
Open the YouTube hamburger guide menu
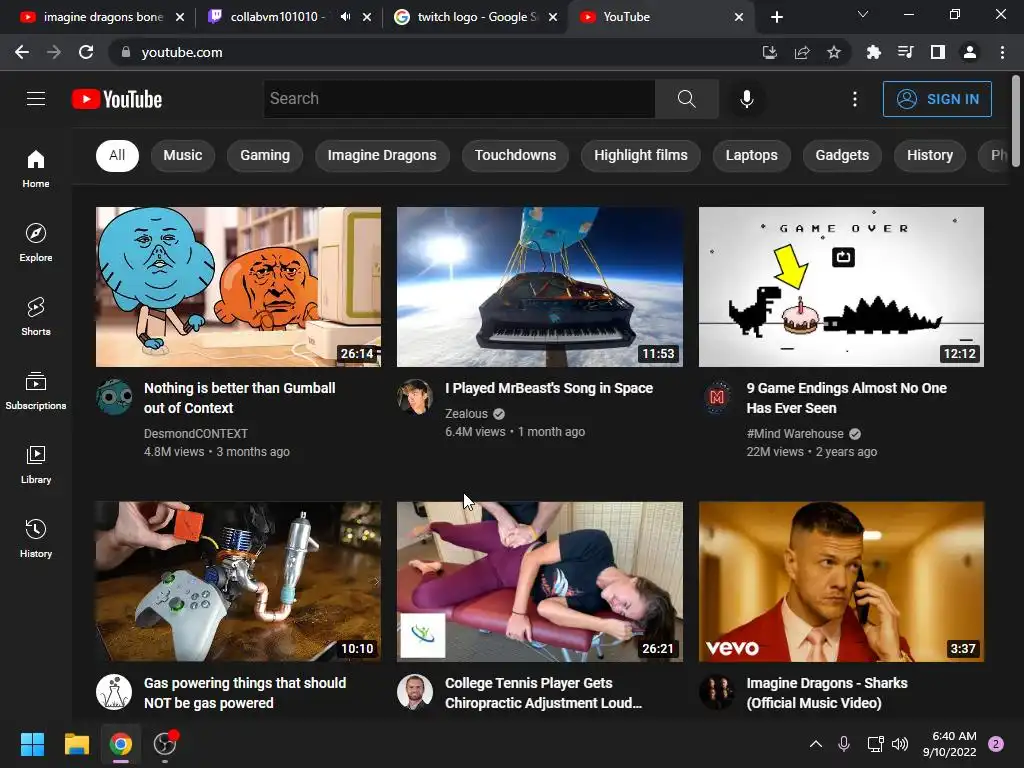36,99
